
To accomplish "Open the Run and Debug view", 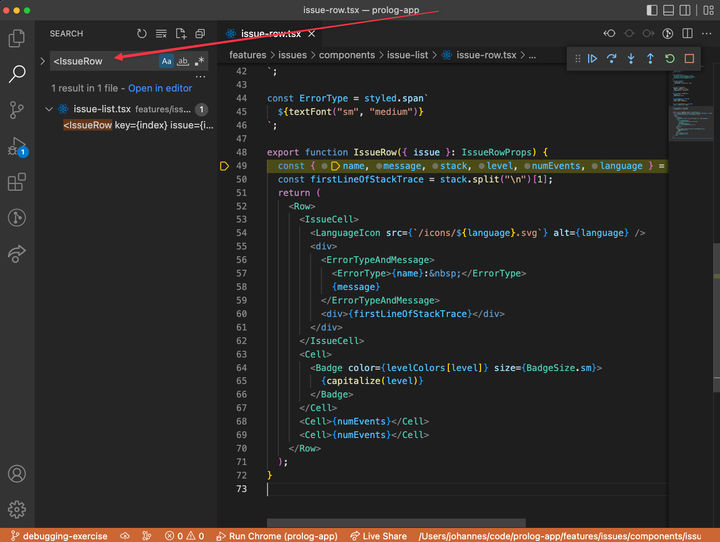I will pyautogui.click(x=17, y=147).
